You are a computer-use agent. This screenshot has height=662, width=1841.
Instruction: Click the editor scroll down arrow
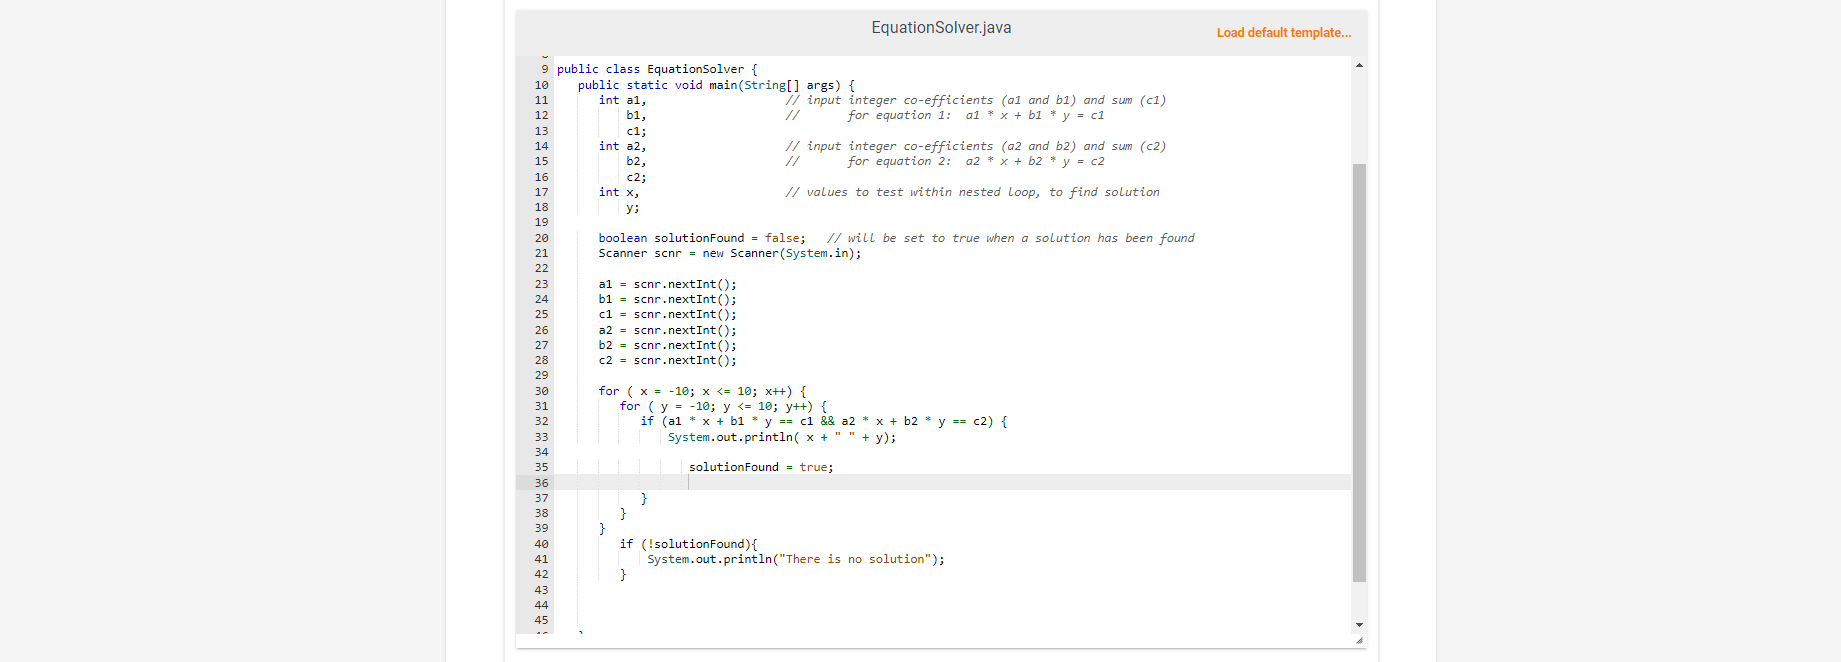1359,625
